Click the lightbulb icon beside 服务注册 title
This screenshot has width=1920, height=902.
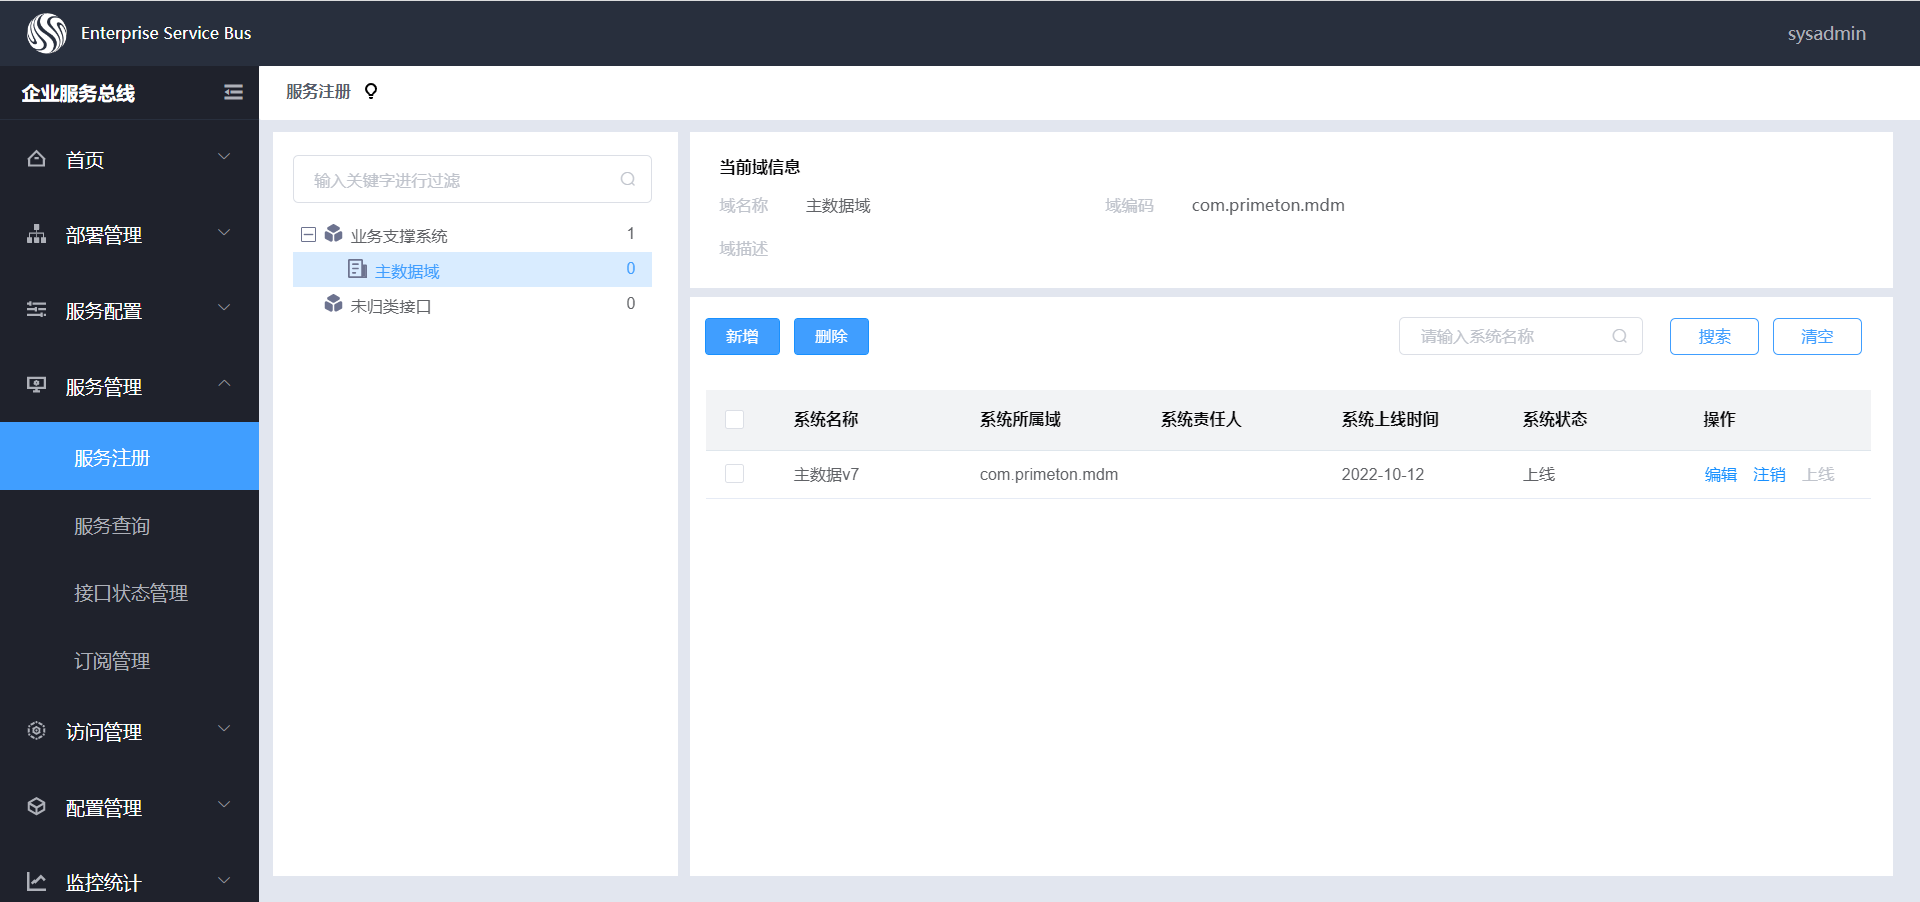click(371, 91)
